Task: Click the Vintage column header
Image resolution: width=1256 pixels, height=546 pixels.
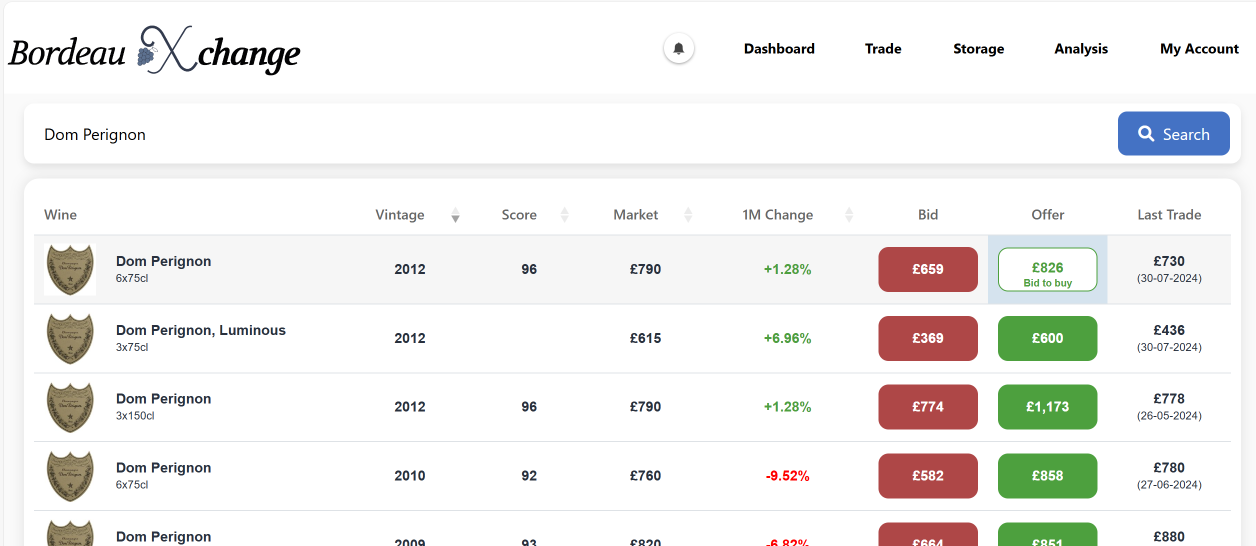Action: coord(400,215)
